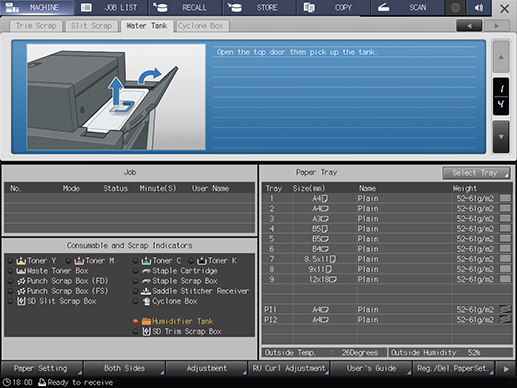This screenshot has height=388, width=517.
Task: Expand the Paper Setting menu
Action: (42, 368)
